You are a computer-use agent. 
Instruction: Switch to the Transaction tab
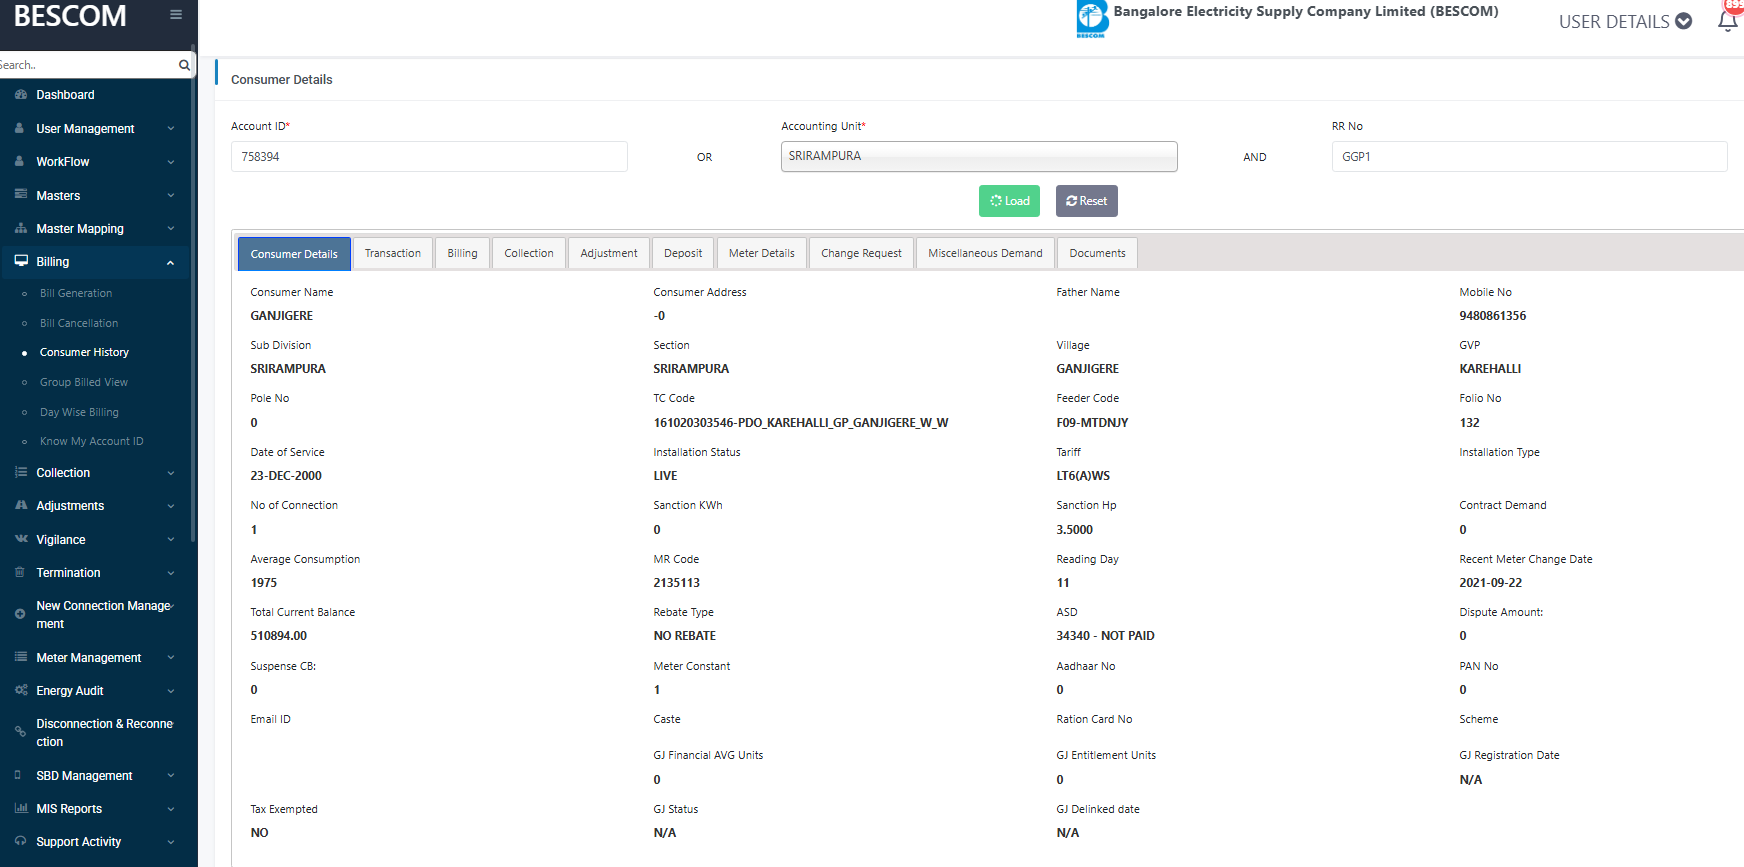393,253
